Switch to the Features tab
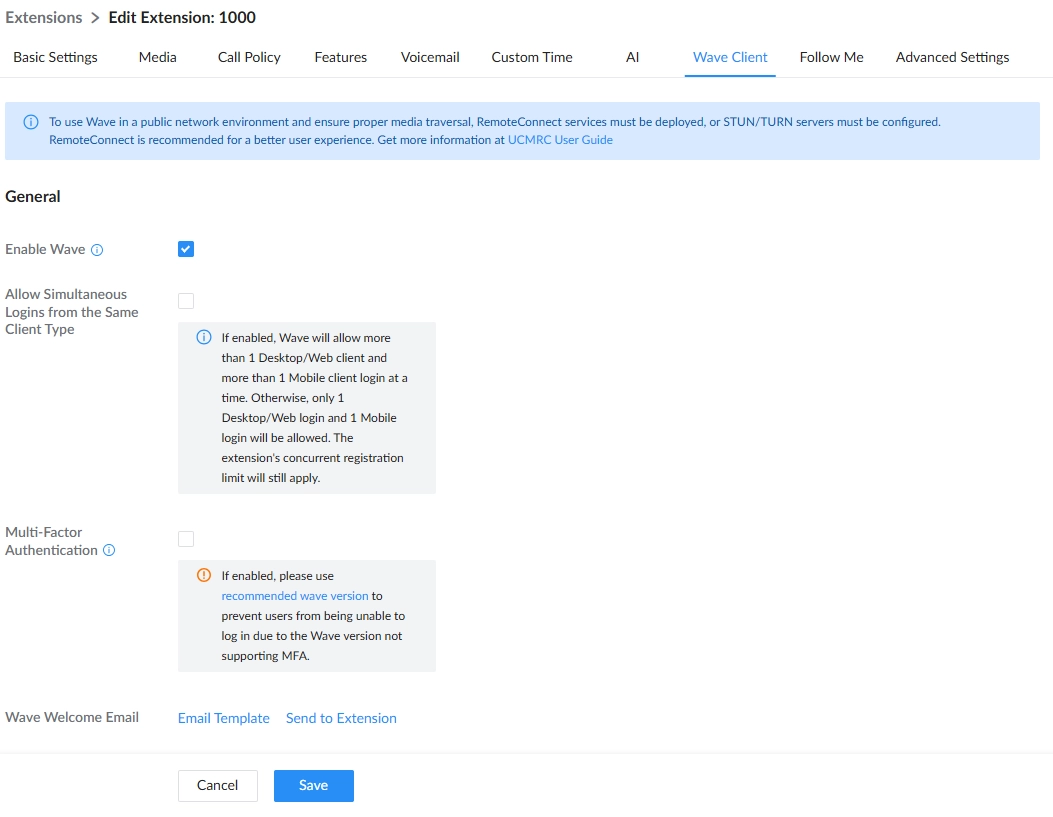Image resolution: width=1053 pixels, height=817 pixels. 340,57
